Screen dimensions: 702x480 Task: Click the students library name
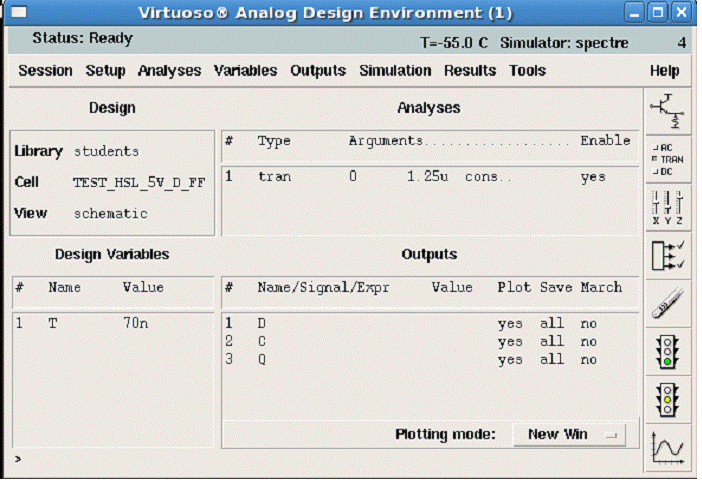tap(106, 152)
